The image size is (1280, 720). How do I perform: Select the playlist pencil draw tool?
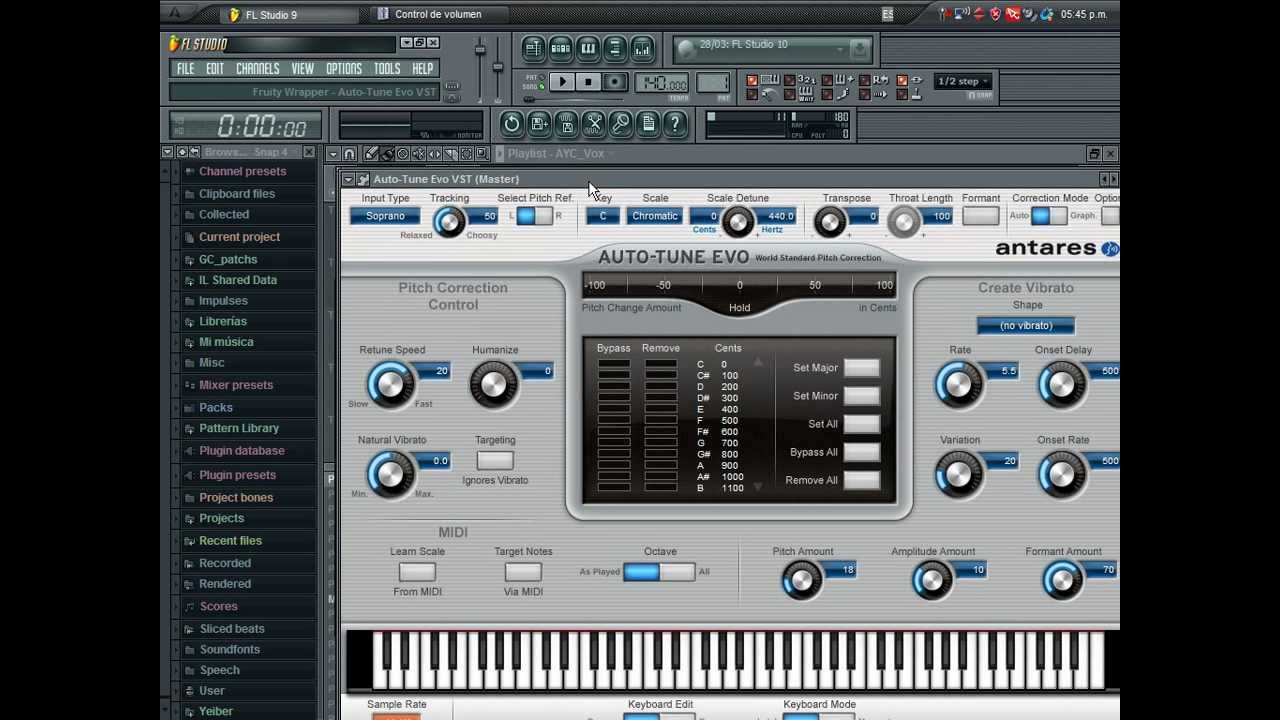[x=371, y=153]
